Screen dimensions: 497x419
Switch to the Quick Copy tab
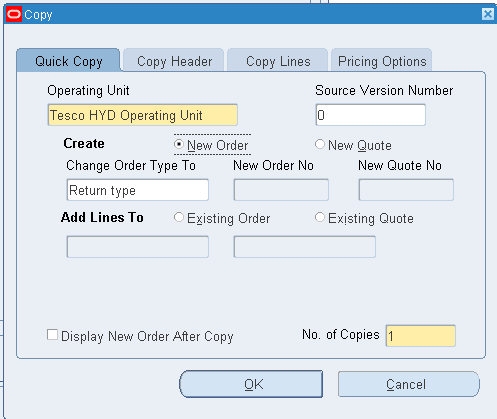[x=68, y=61]
